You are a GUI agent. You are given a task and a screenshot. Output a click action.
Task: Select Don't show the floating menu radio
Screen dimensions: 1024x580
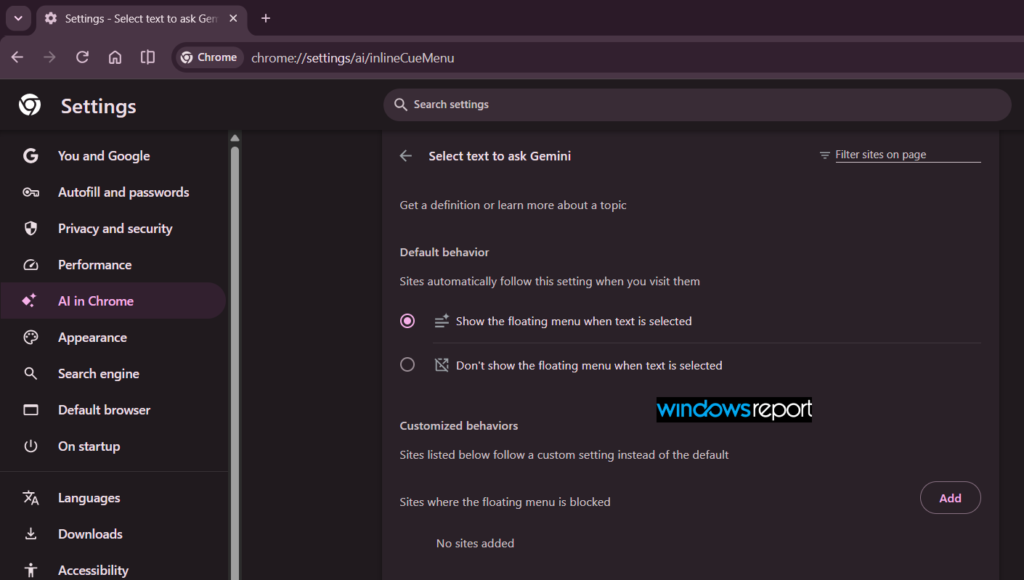pos(408,364)
